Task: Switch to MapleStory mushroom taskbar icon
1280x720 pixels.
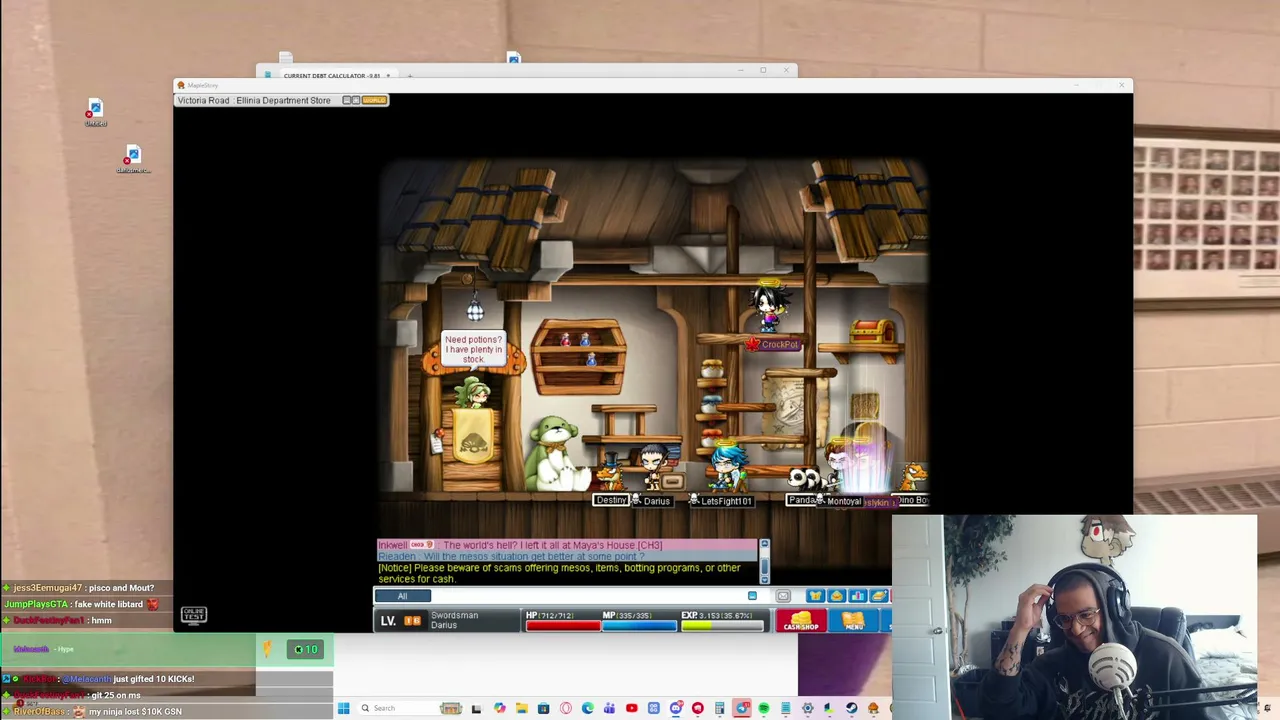Action: click(873, 709)
